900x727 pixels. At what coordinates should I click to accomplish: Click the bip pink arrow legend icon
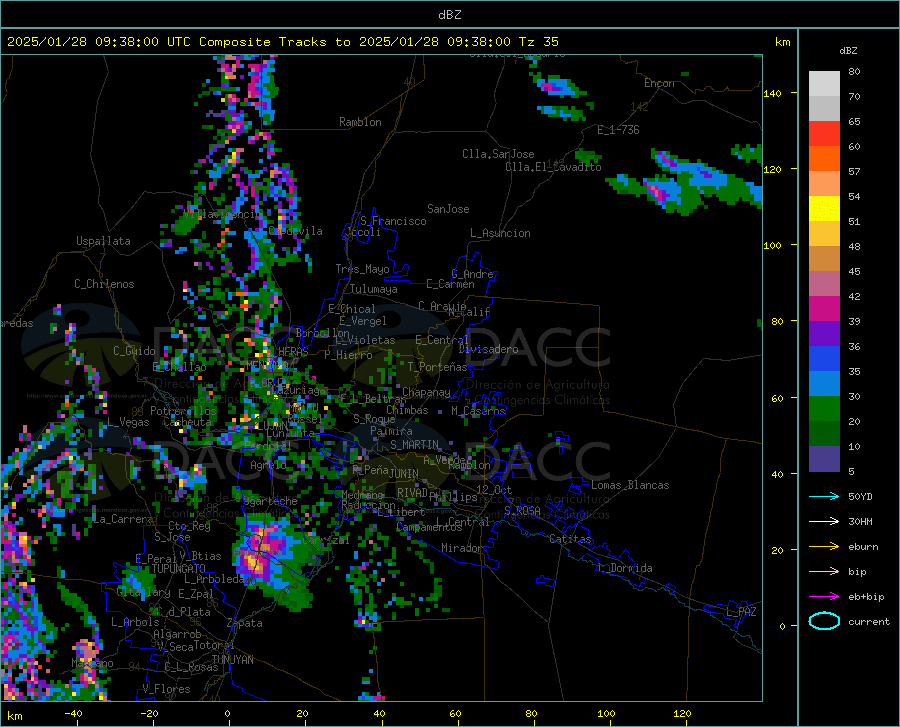click(x=824, y=572)
